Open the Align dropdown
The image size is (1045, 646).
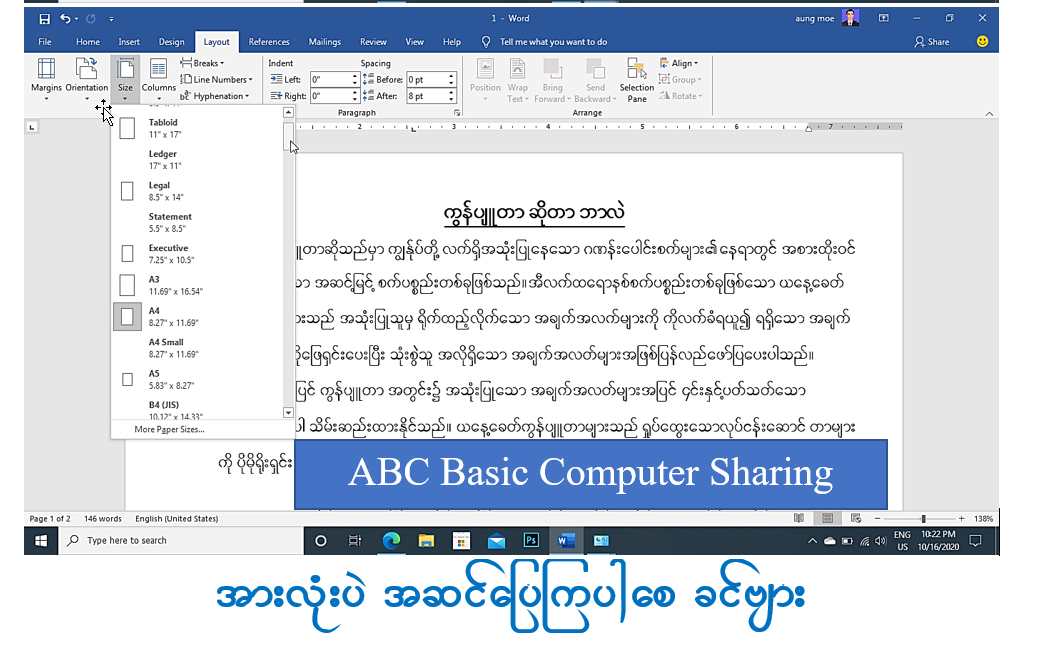click(679, 63)
